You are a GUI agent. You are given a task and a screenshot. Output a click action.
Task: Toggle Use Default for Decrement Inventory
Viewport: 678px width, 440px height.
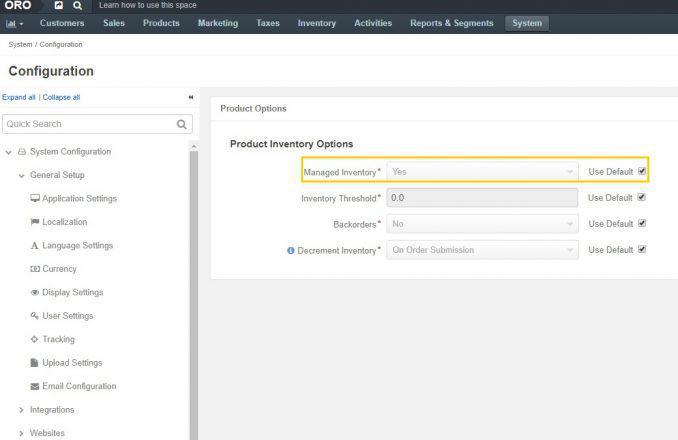(642, 249)
